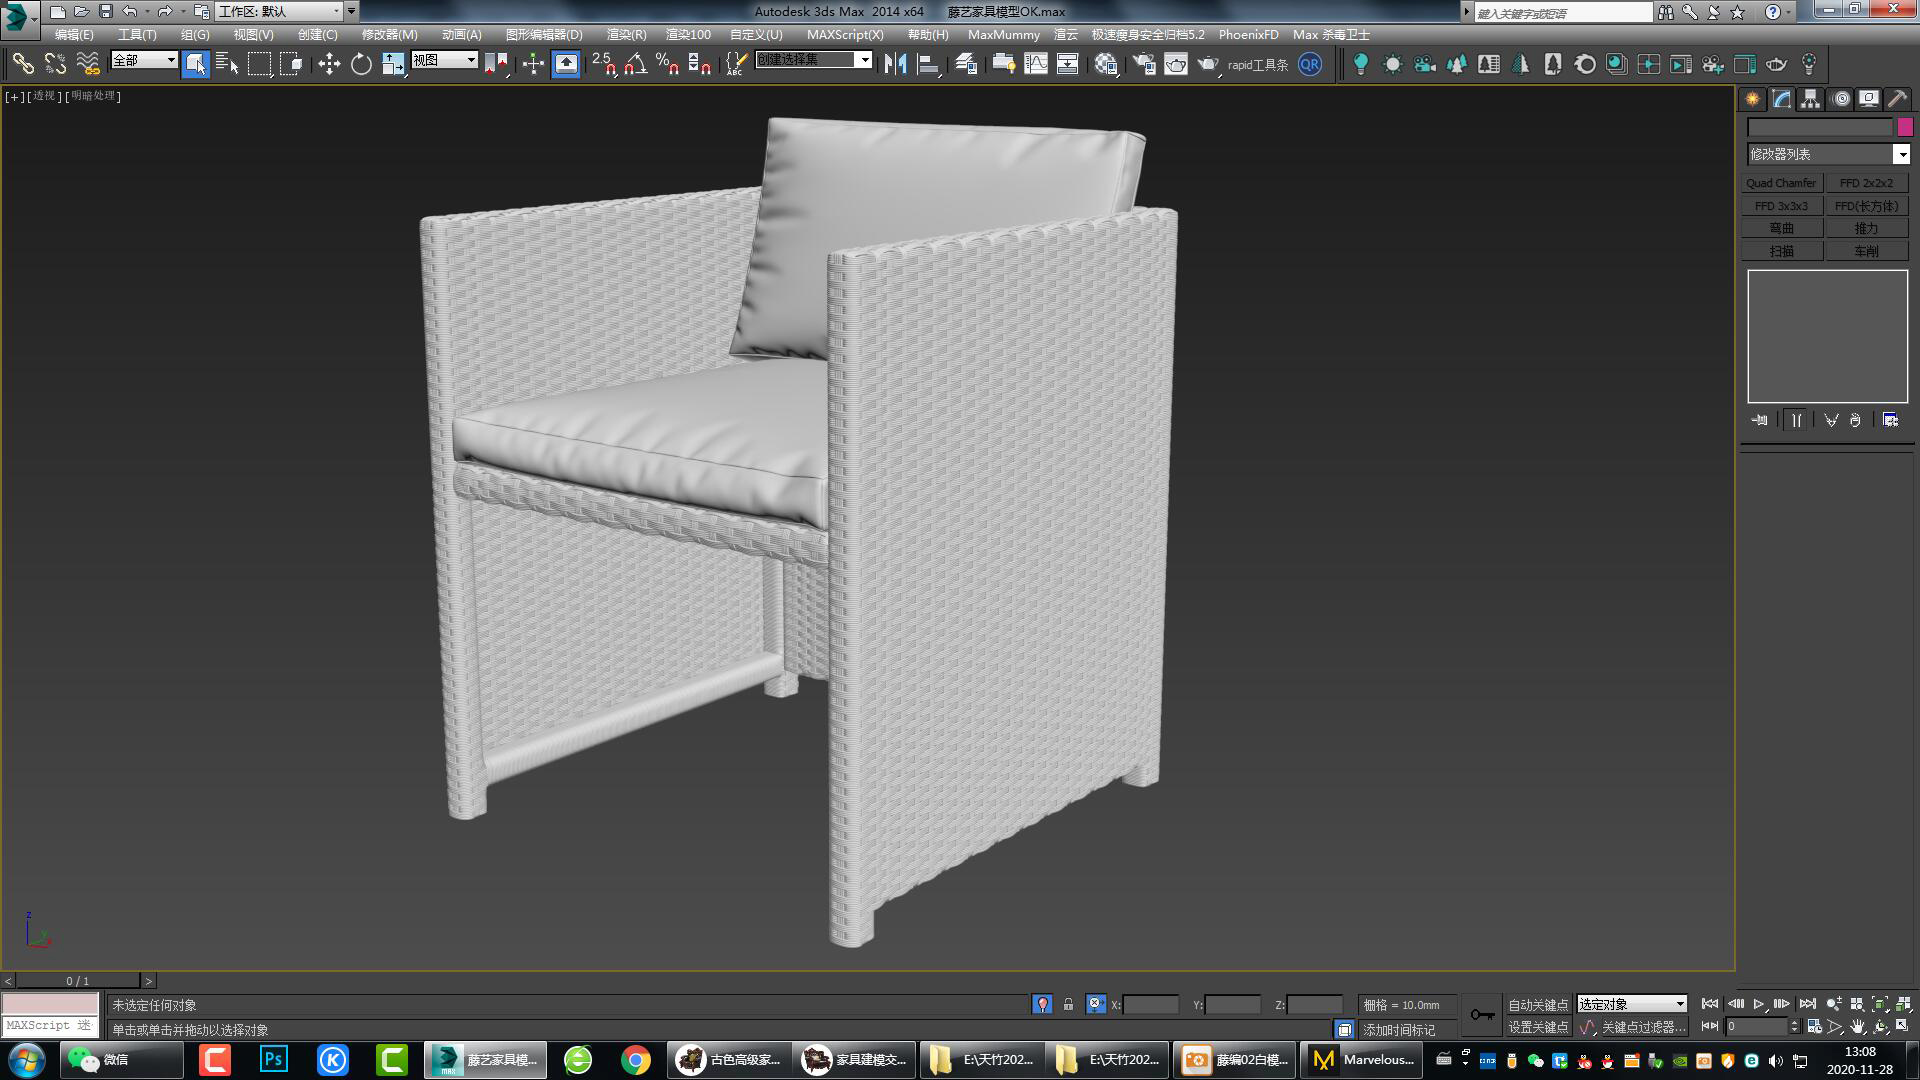Open Render Setup settings
Screen dimensions: 1920x1080
tap(1143, 63)
